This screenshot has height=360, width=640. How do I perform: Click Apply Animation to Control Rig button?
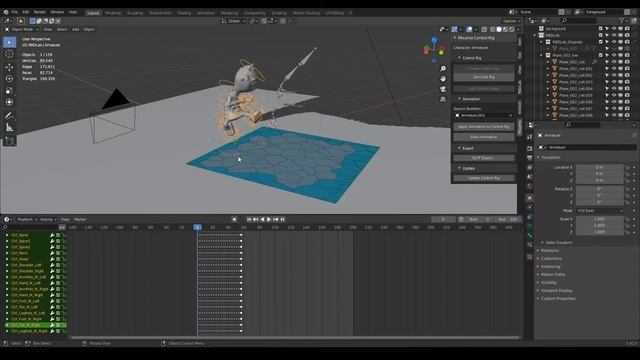click(x=484, y=127)
